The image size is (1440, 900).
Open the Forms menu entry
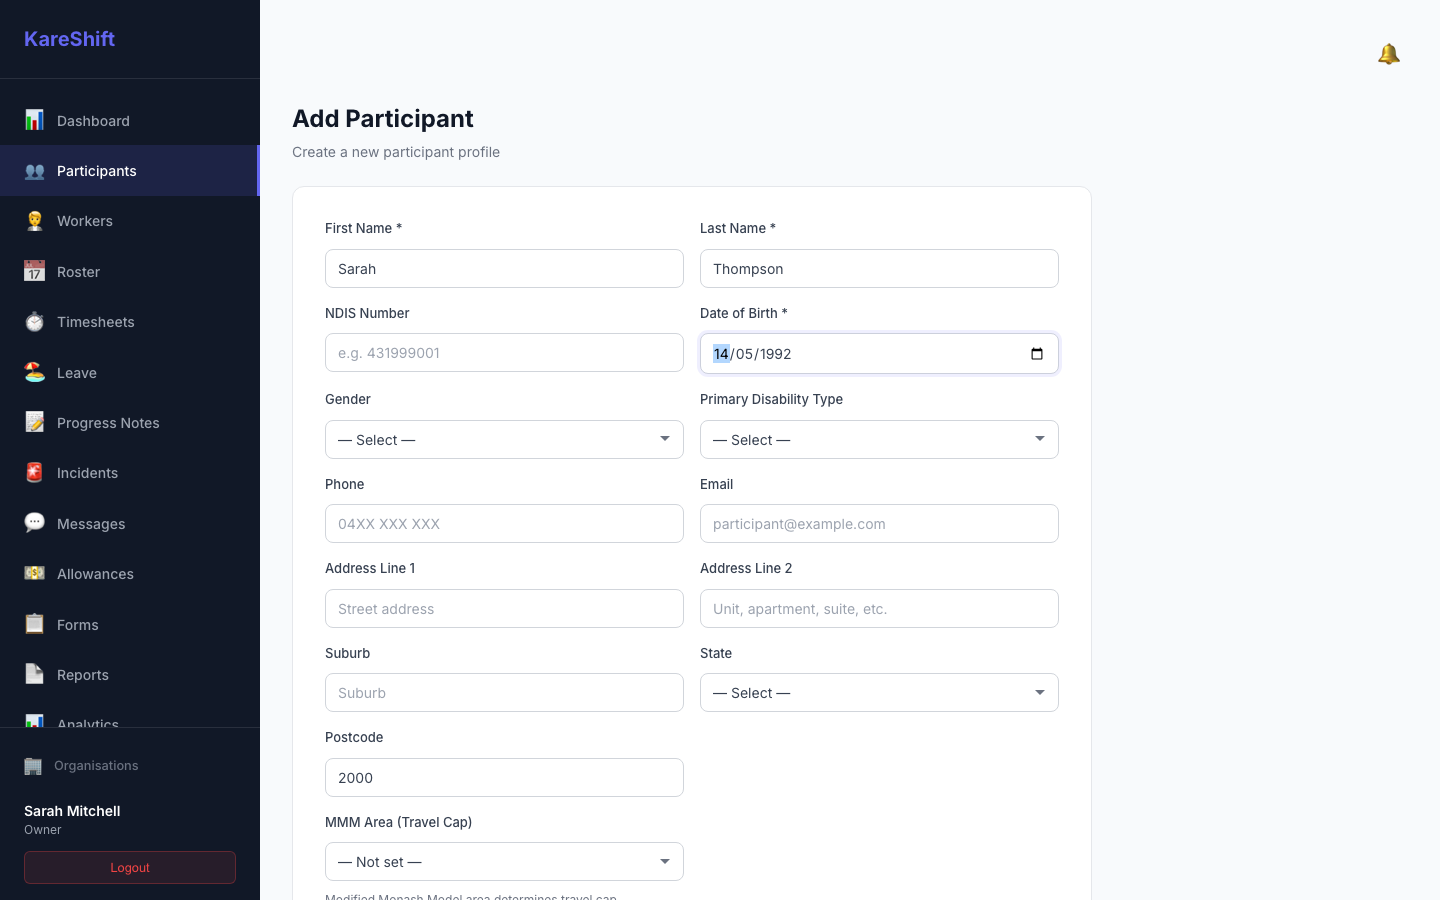130,624
